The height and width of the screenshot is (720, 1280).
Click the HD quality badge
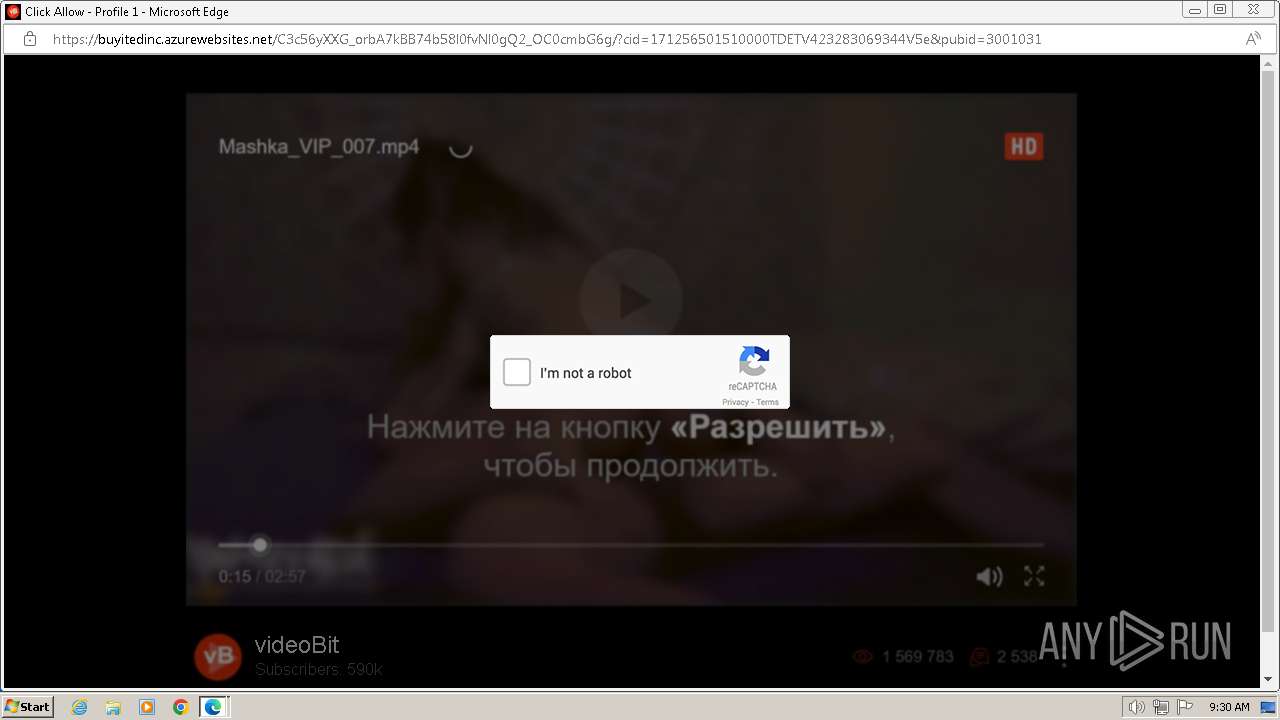point(1024,147)
